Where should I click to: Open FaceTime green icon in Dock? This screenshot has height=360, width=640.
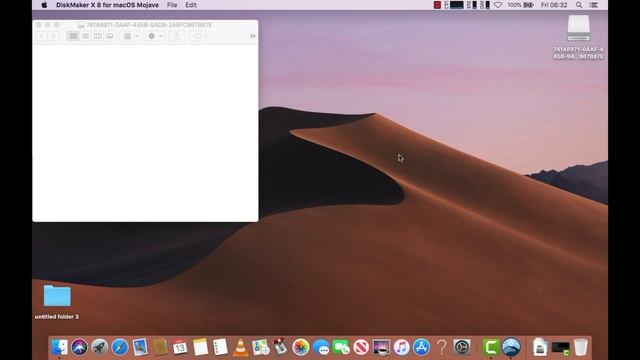[341, 347]
